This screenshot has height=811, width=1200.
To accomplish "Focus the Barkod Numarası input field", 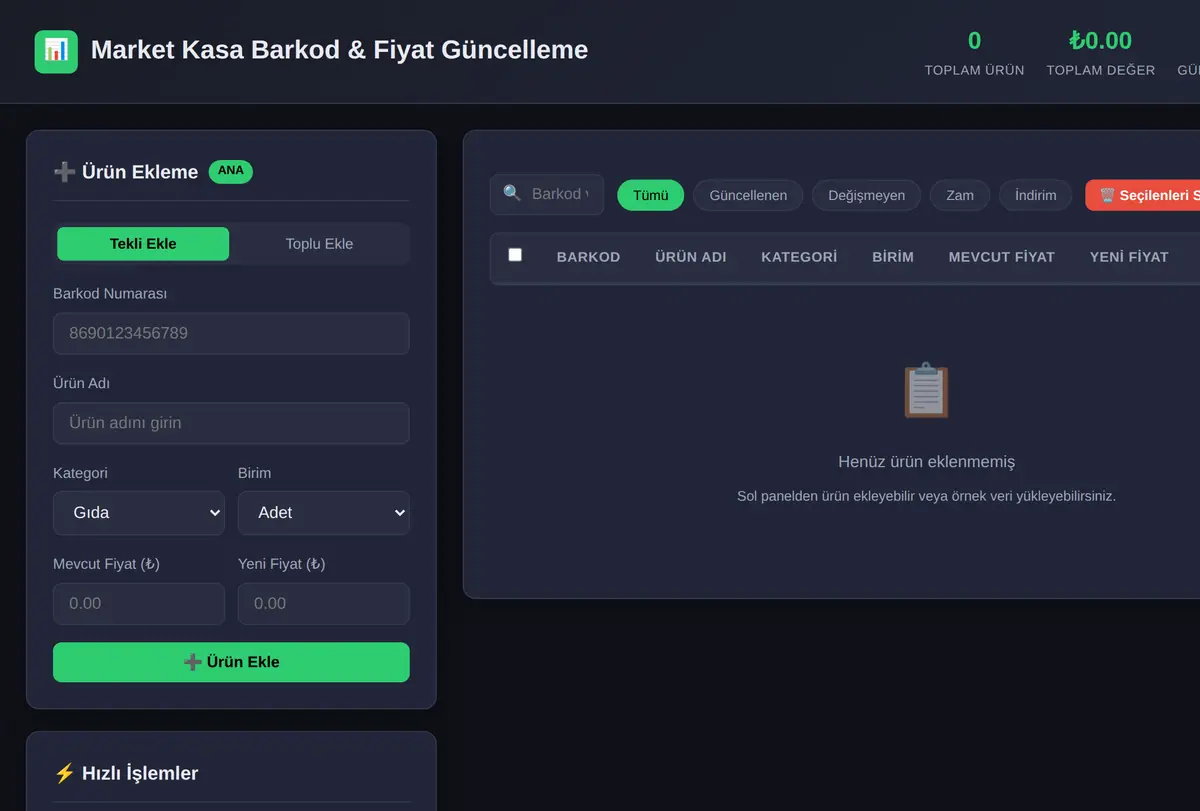I will click(x=231, y=333).
